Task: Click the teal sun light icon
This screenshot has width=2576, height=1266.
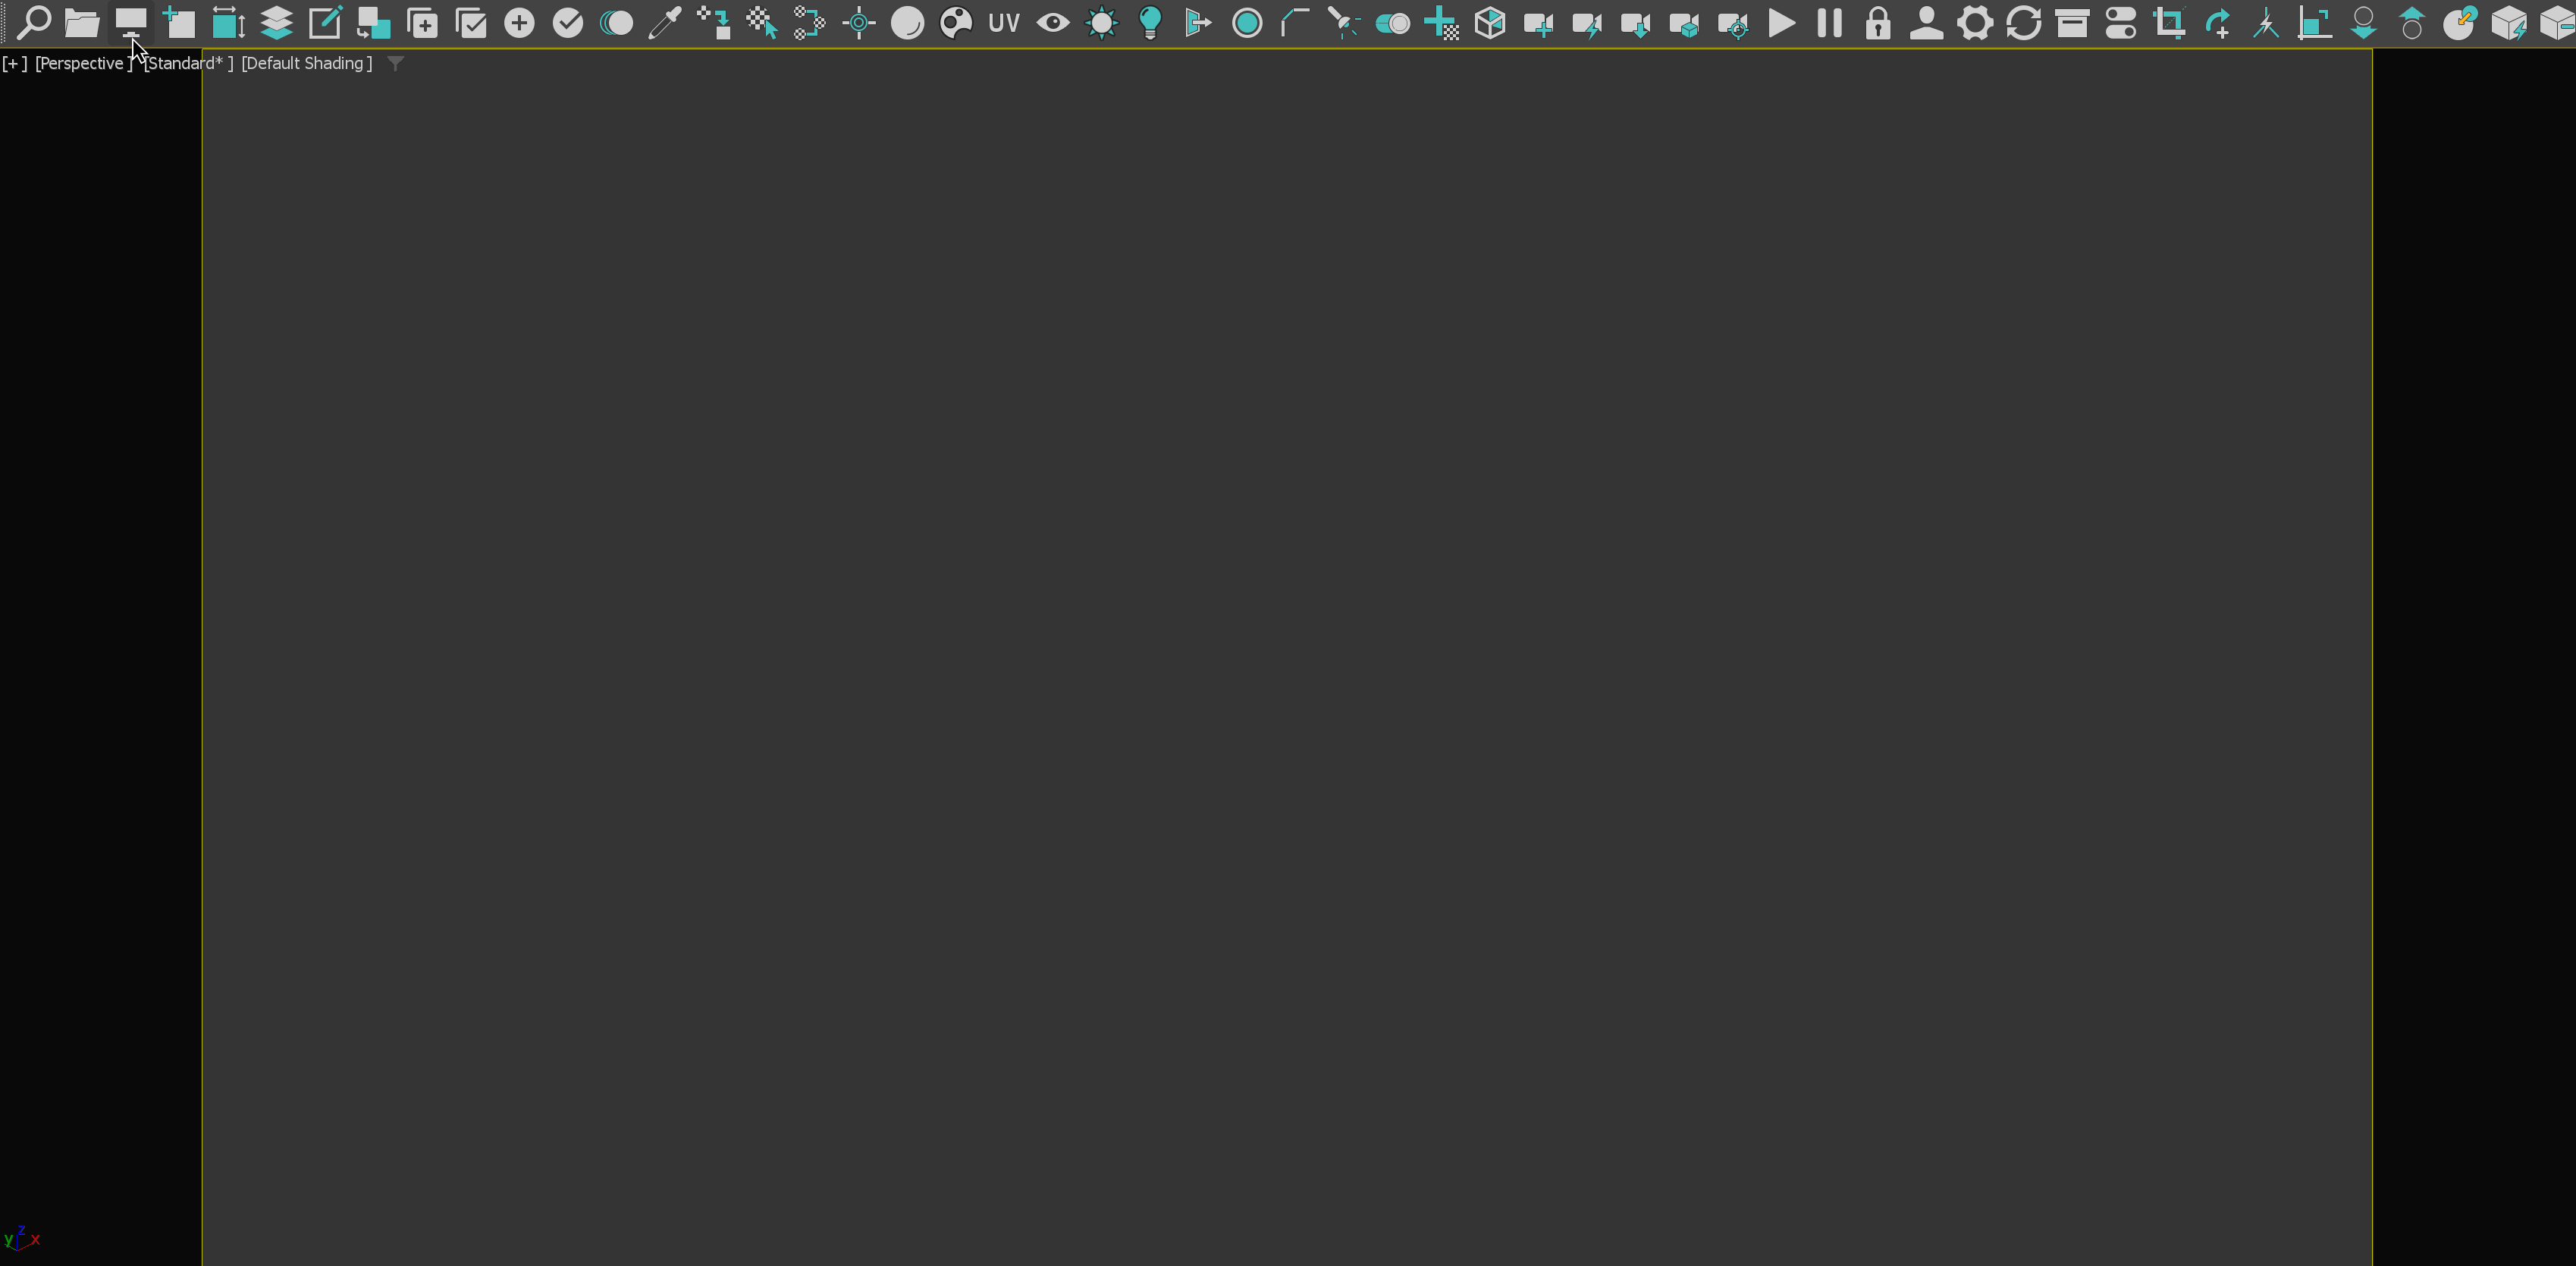Action: tap(1101, 22)
